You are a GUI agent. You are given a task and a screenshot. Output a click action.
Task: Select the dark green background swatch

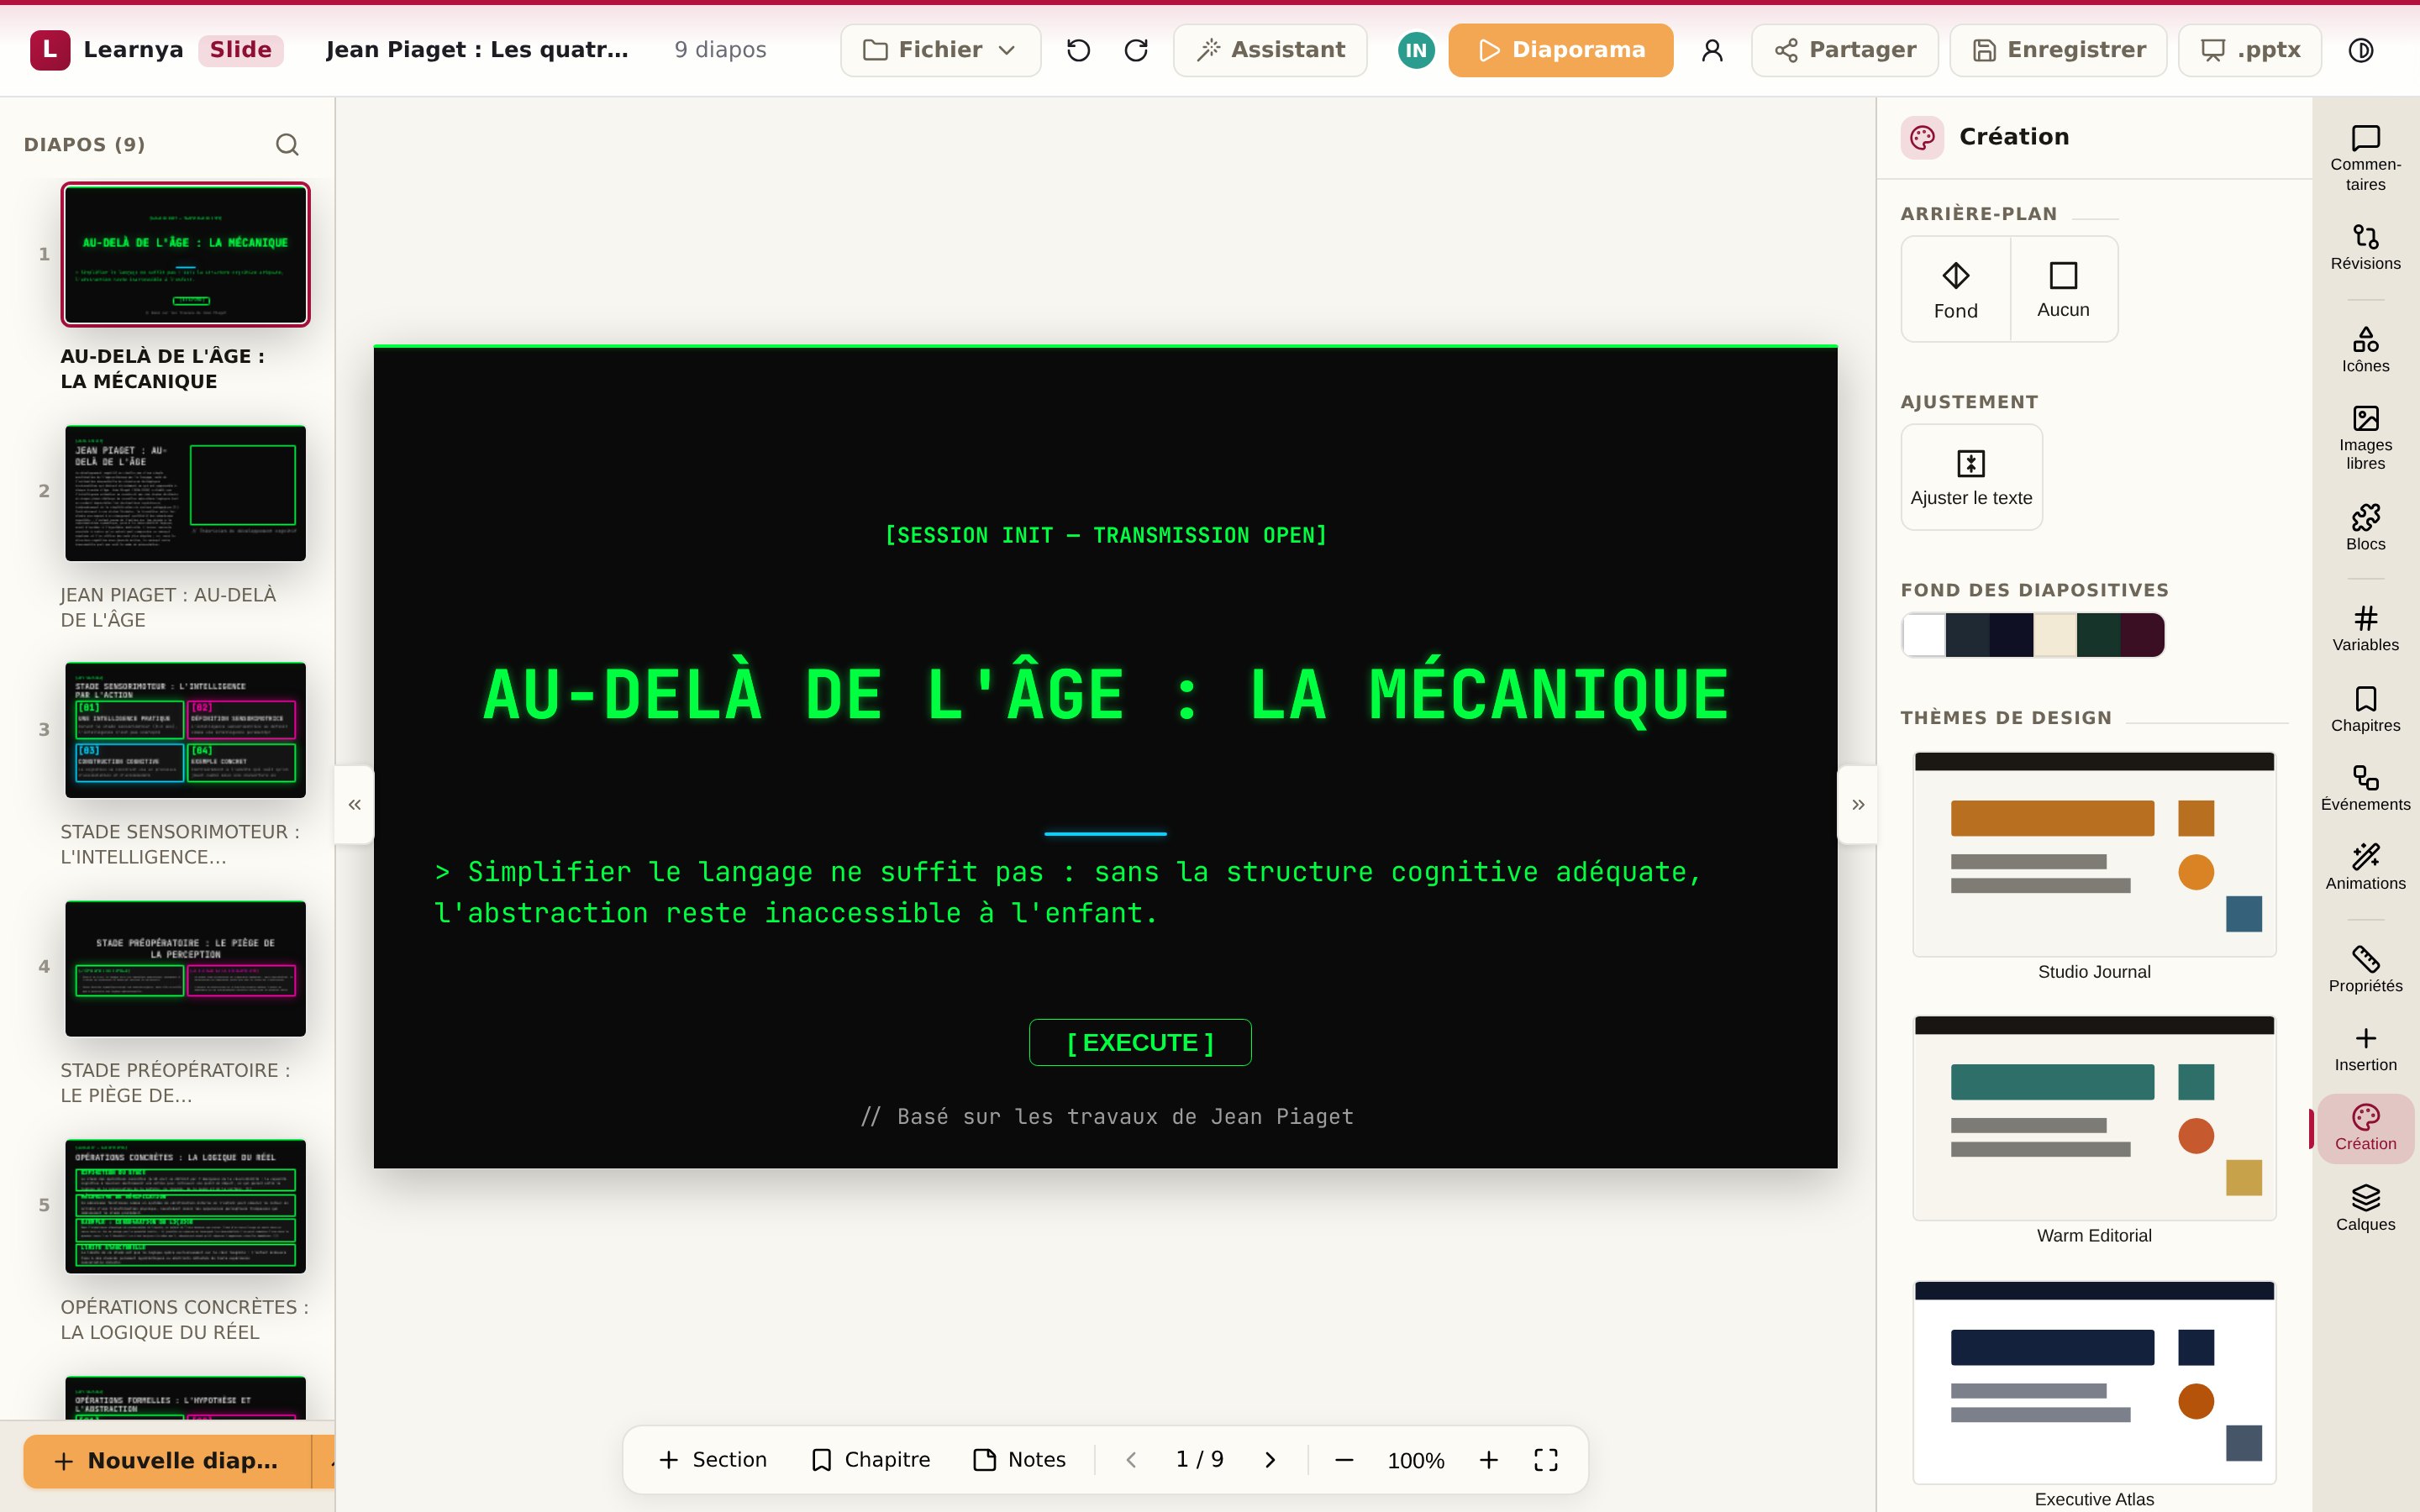(2098, 635)
